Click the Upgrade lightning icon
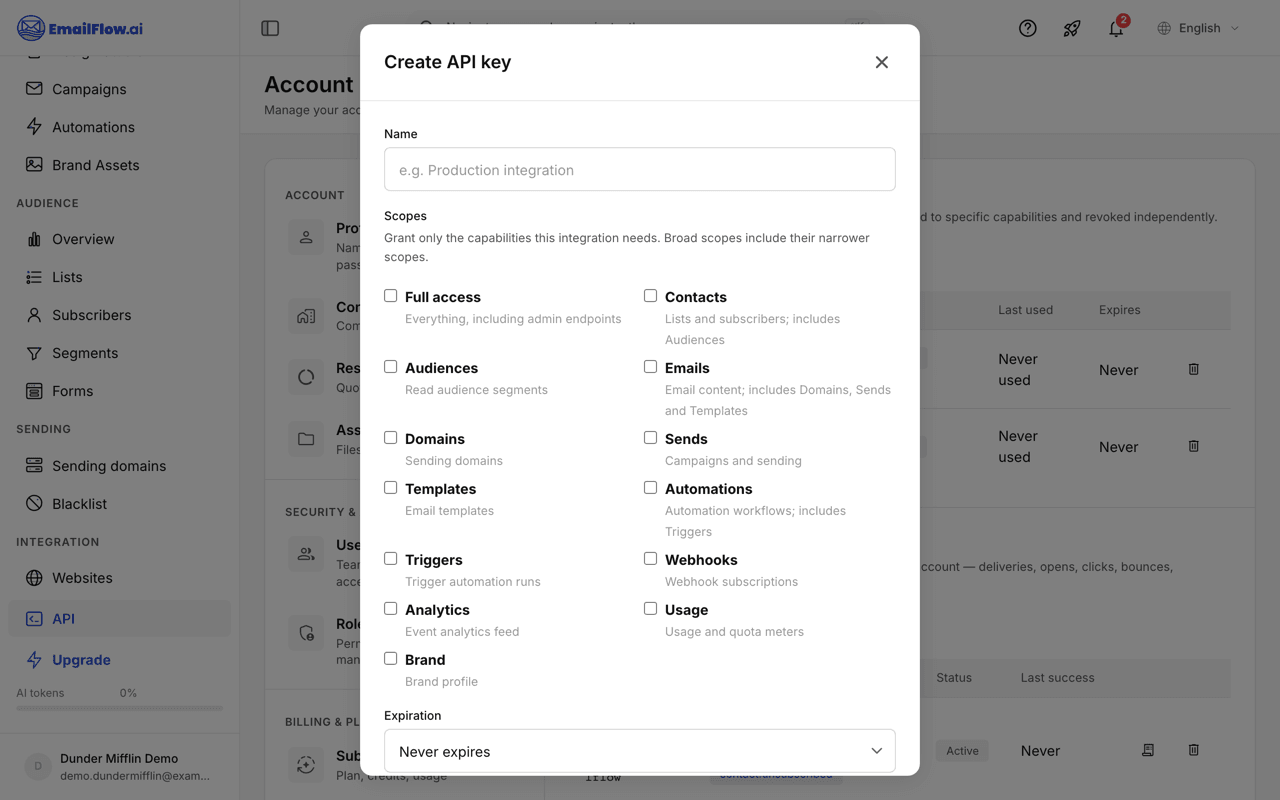Image resolution: width=1280 pixels, height=800 pixels. click(x=34, y=660)
